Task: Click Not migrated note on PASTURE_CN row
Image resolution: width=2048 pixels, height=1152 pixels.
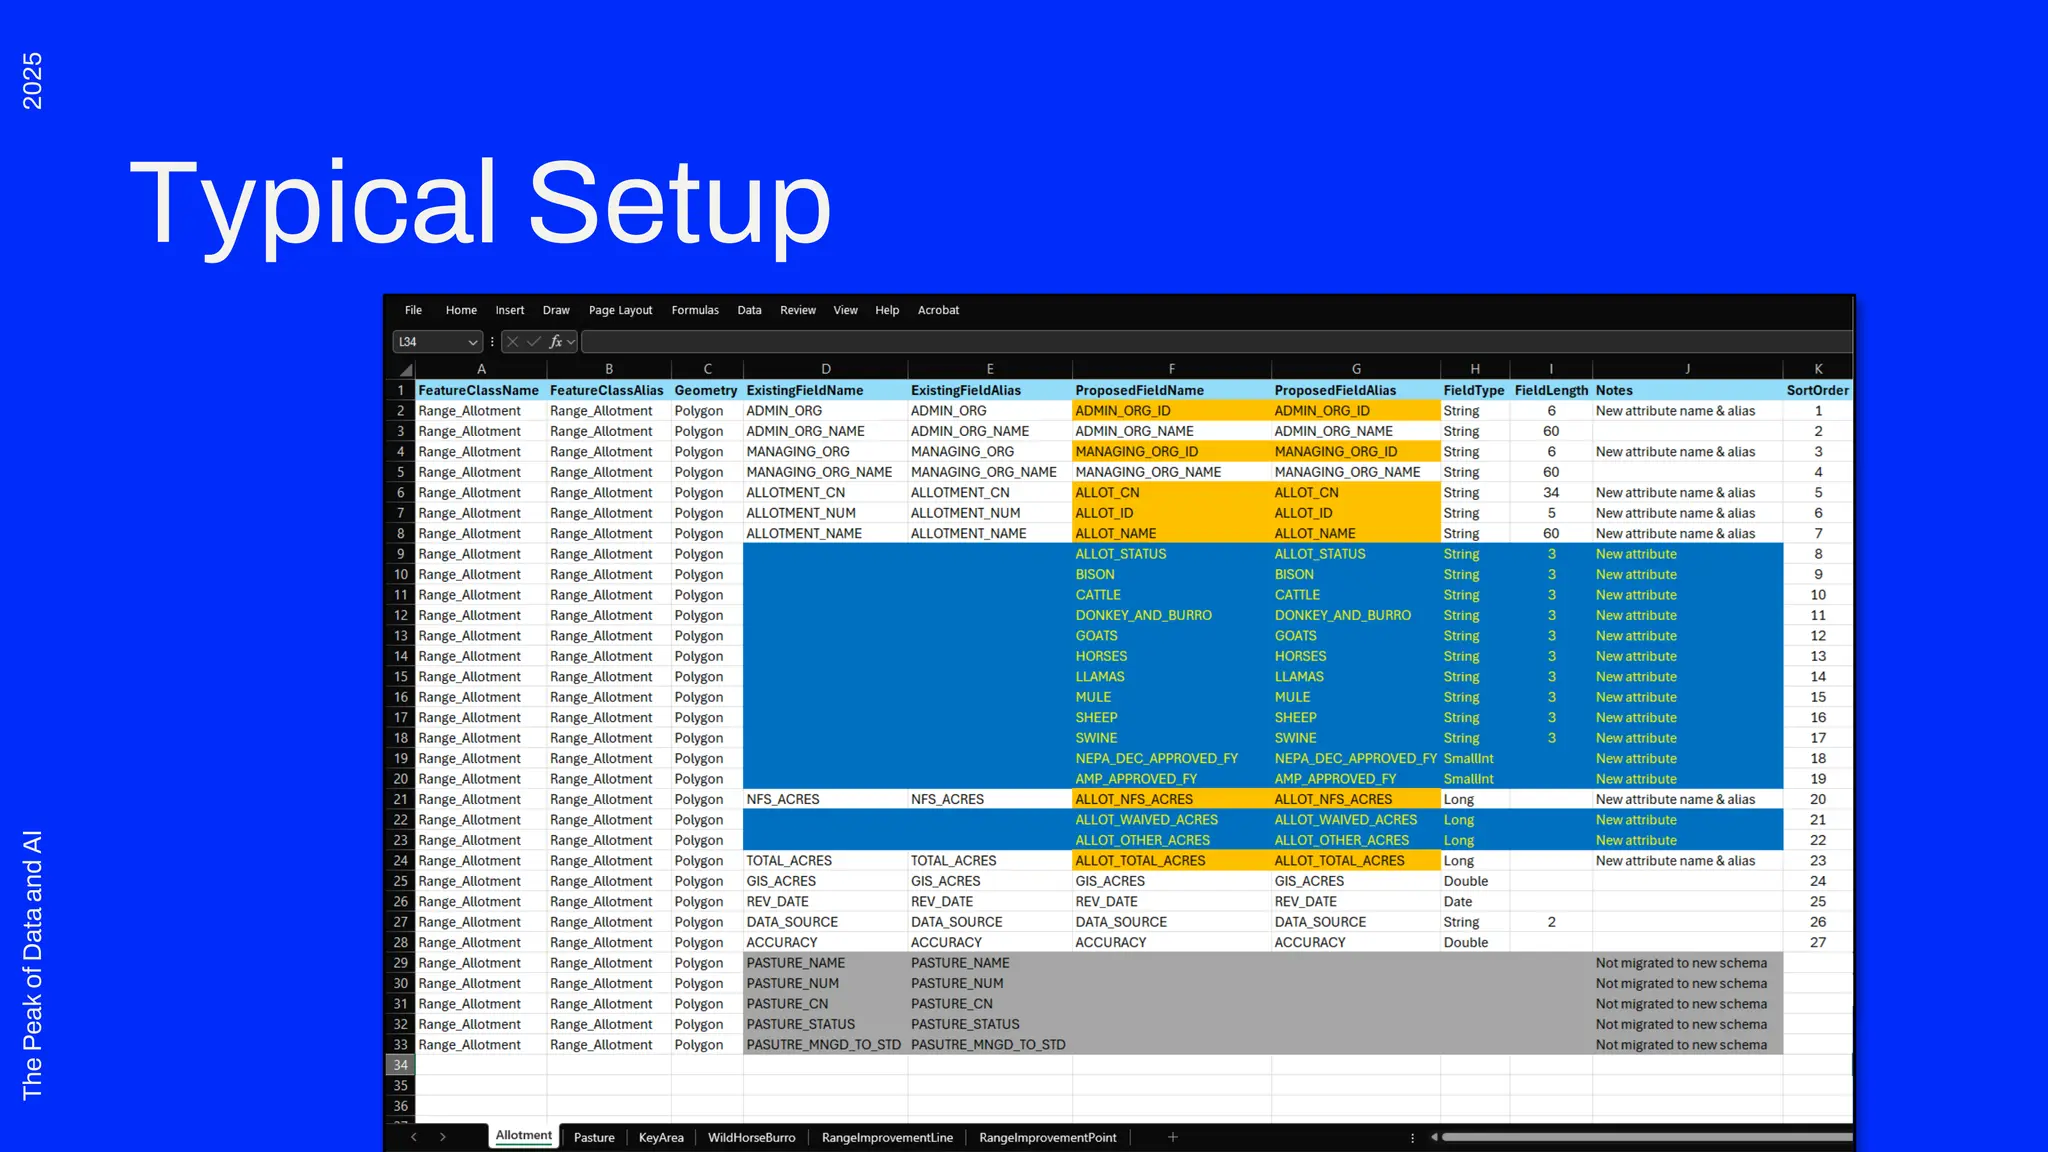Action: pyautogui.click(x=1686, y=1004)
